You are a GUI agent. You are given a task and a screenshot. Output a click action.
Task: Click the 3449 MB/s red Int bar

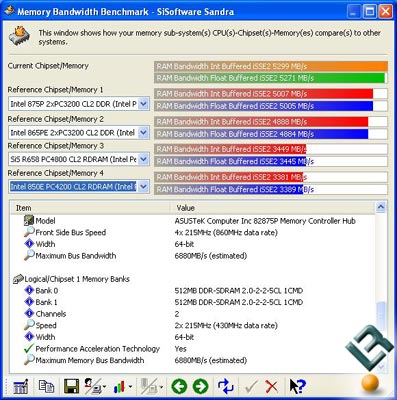pyautogui.click(x=230, y=149)
